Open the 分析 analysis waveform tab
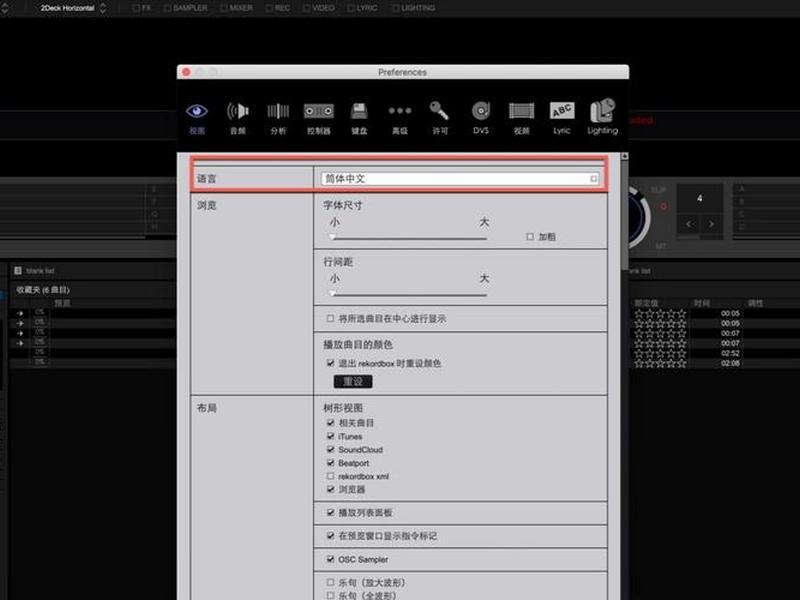Screen dimensions: 800x600 (278, 118)
